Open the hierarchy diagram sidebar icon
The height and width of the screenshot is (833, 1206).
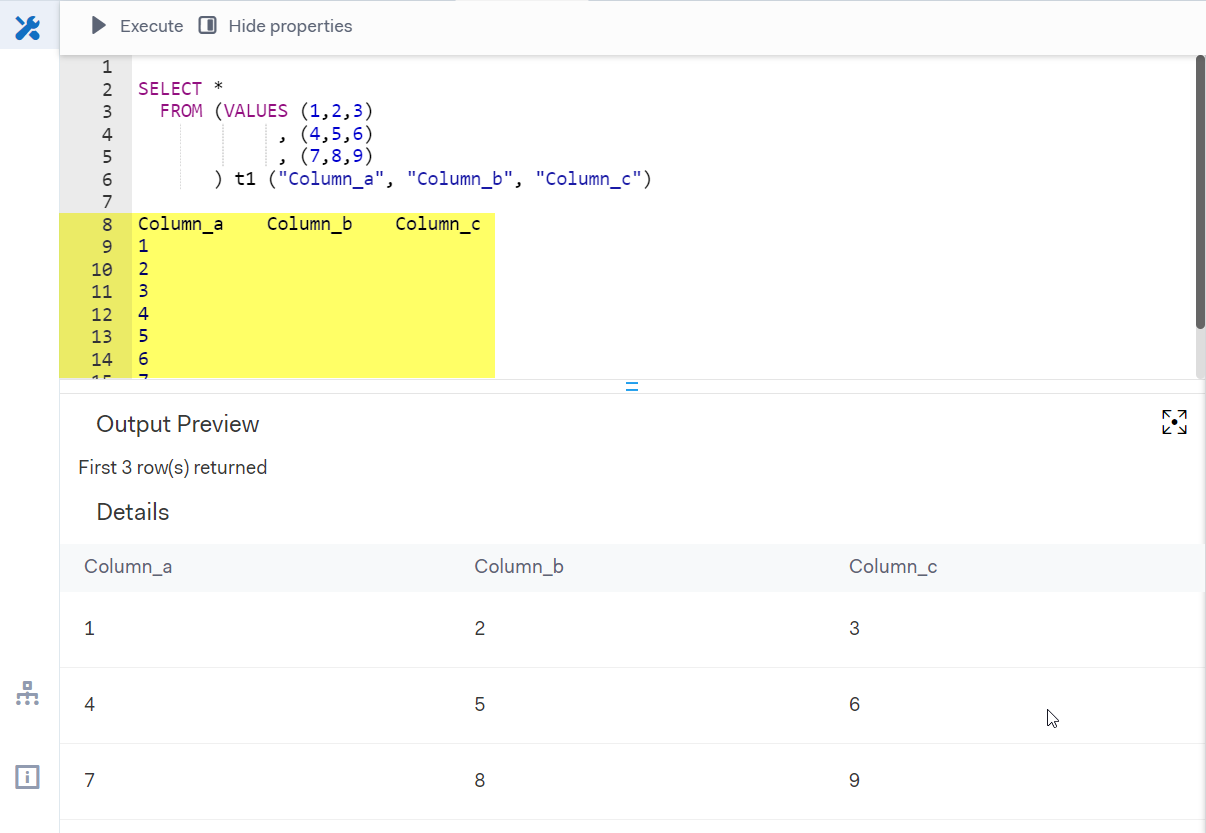(x=28, y=693)
